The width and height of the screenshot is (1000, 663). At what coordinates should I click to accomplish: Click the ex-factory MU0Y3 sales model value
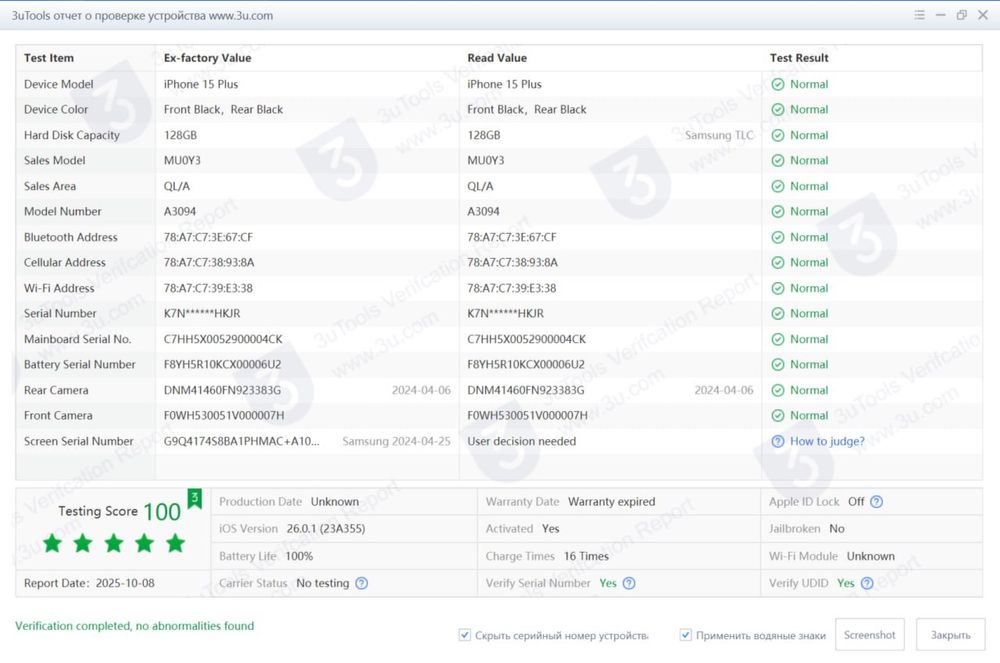coord(182,161)
